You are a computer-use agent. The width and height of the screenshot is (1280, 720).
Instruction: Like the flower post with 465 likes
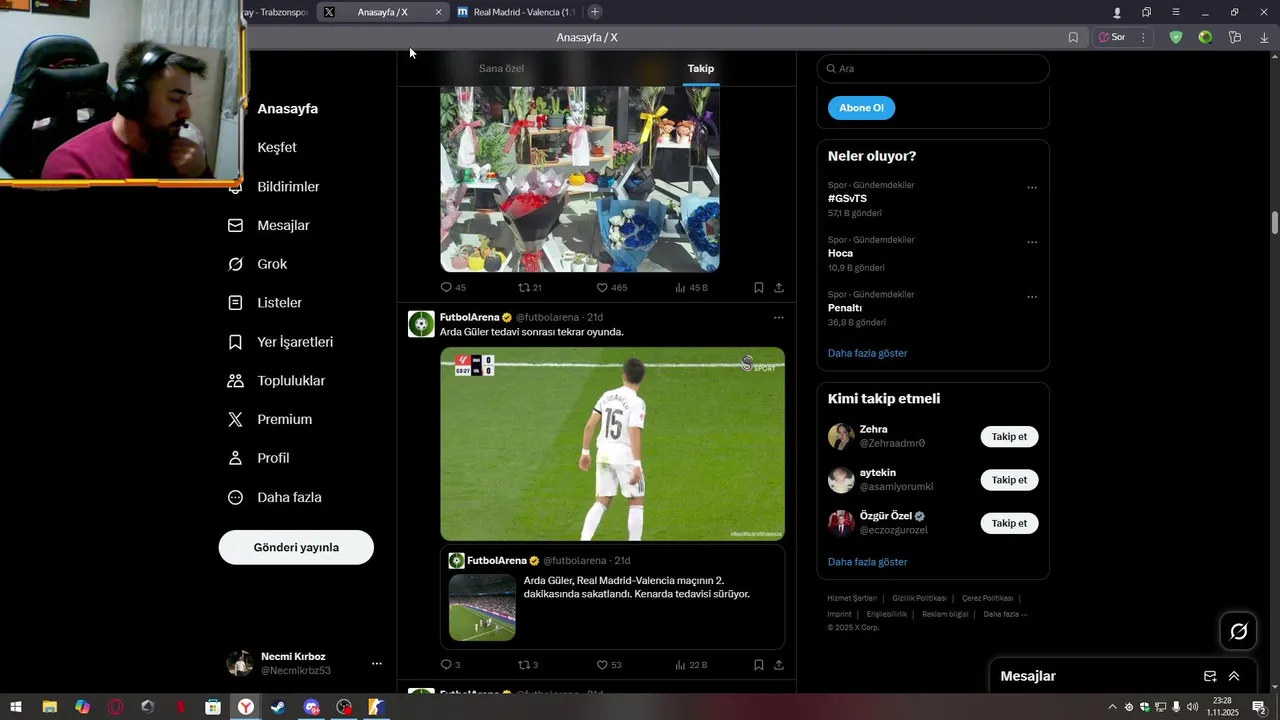coord(612,287)
